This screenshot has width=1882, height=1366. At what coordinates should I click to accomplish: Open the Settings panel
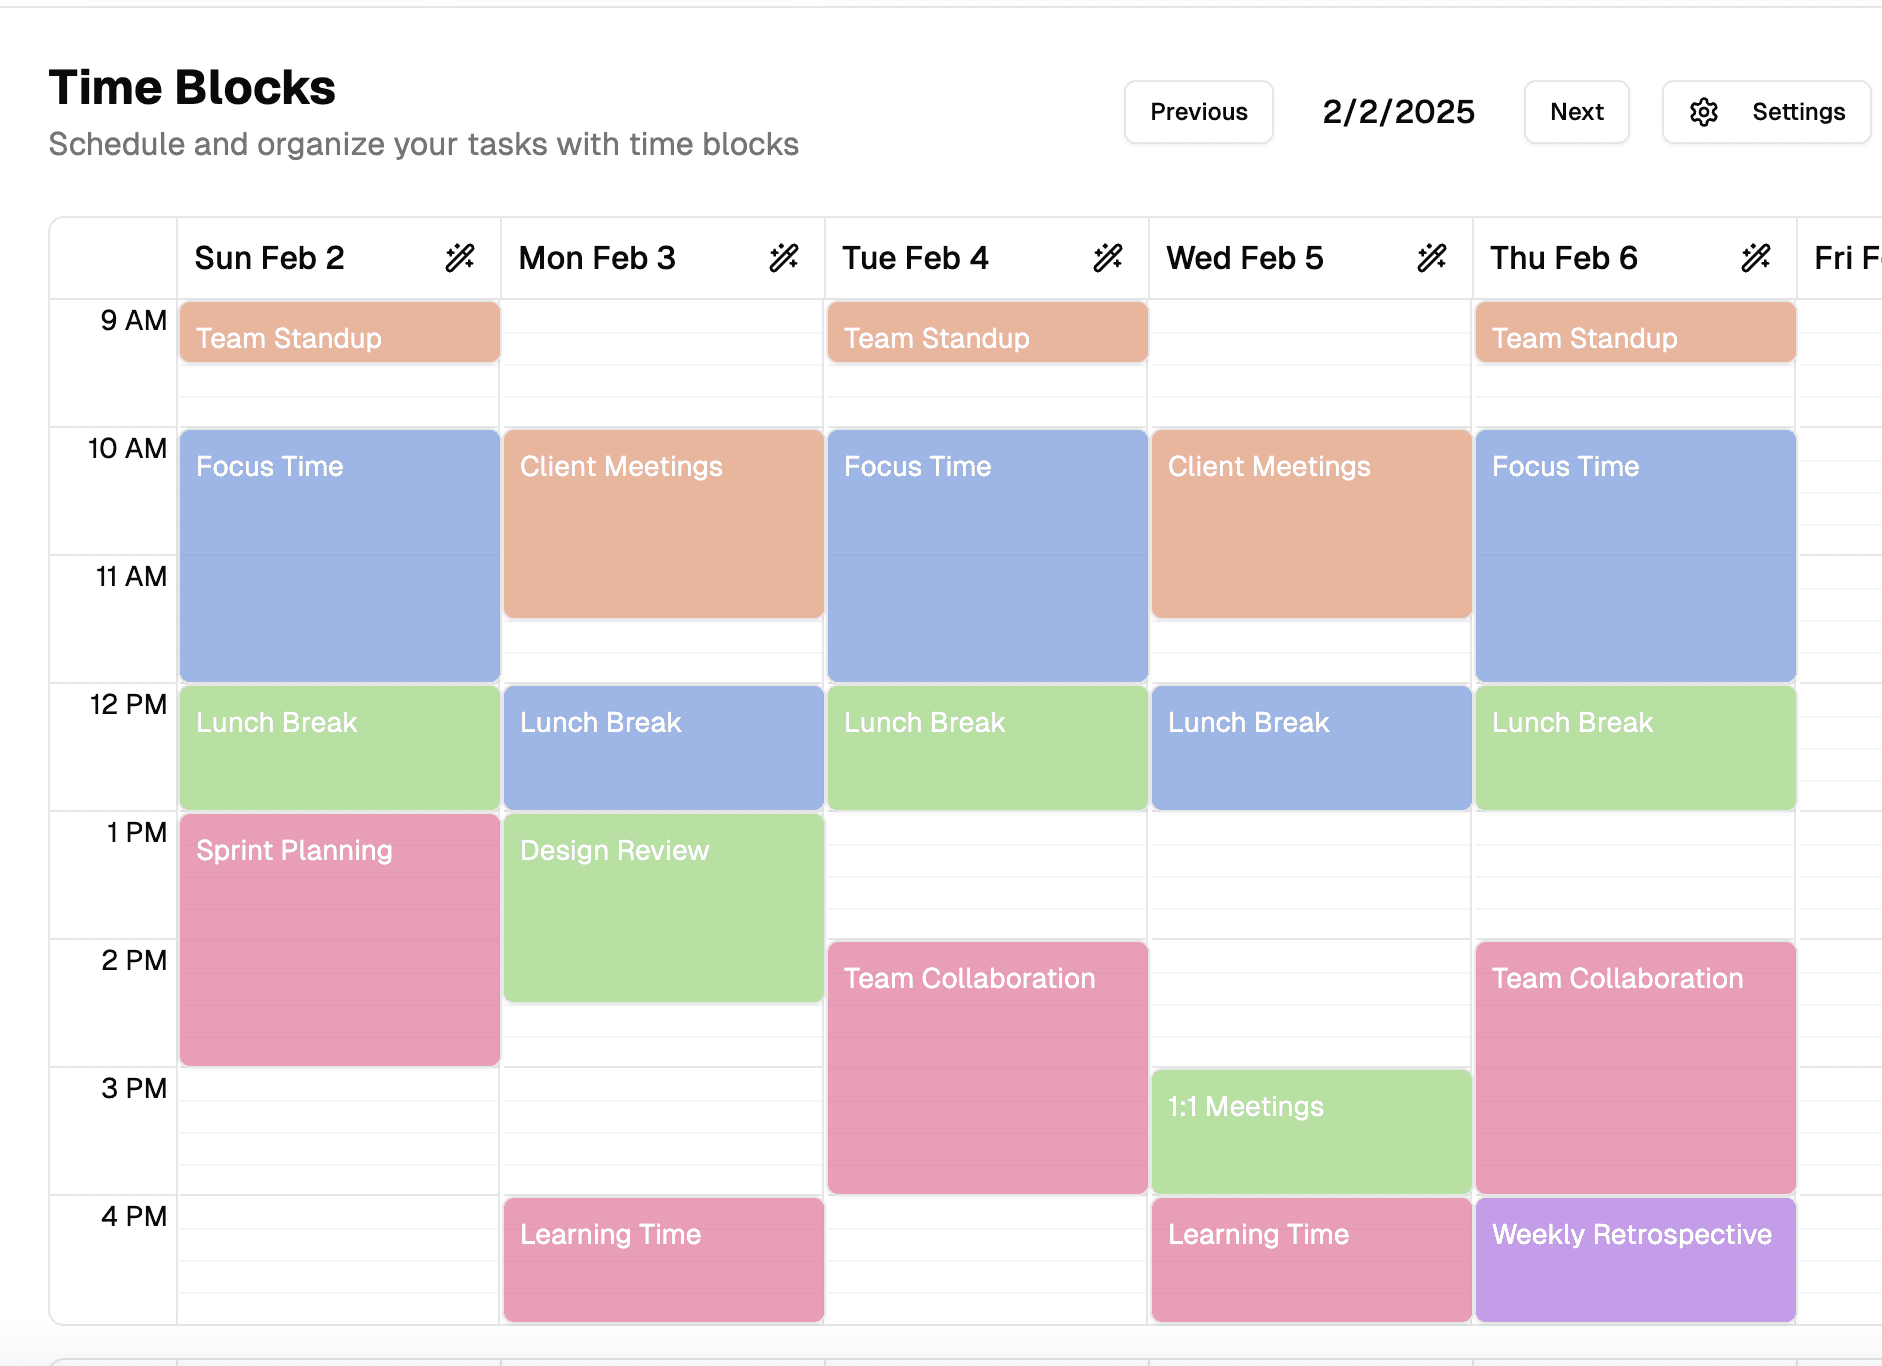(x=1766, y=112)
